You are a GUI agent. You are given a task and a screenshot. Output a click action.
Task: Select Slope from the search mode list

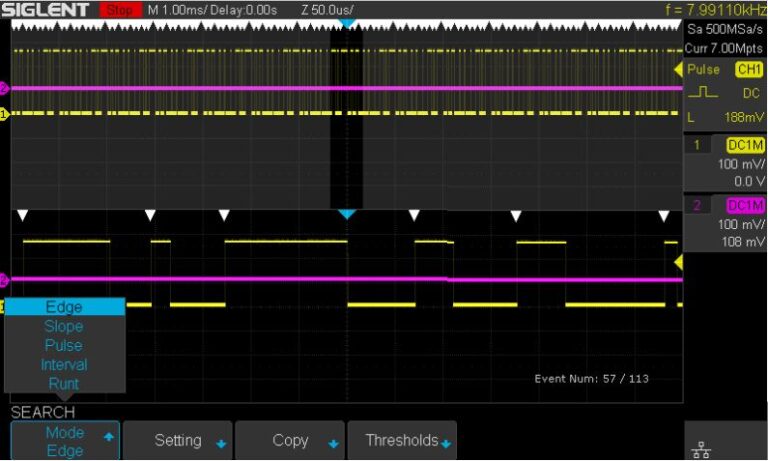pos(64,326)
